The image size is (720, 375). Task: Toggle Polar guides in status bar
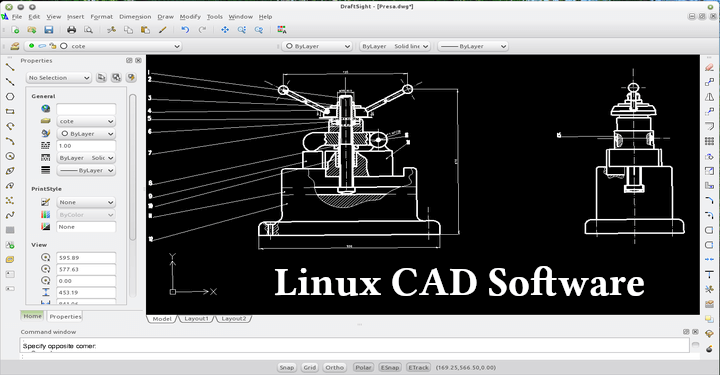(363, 367)
